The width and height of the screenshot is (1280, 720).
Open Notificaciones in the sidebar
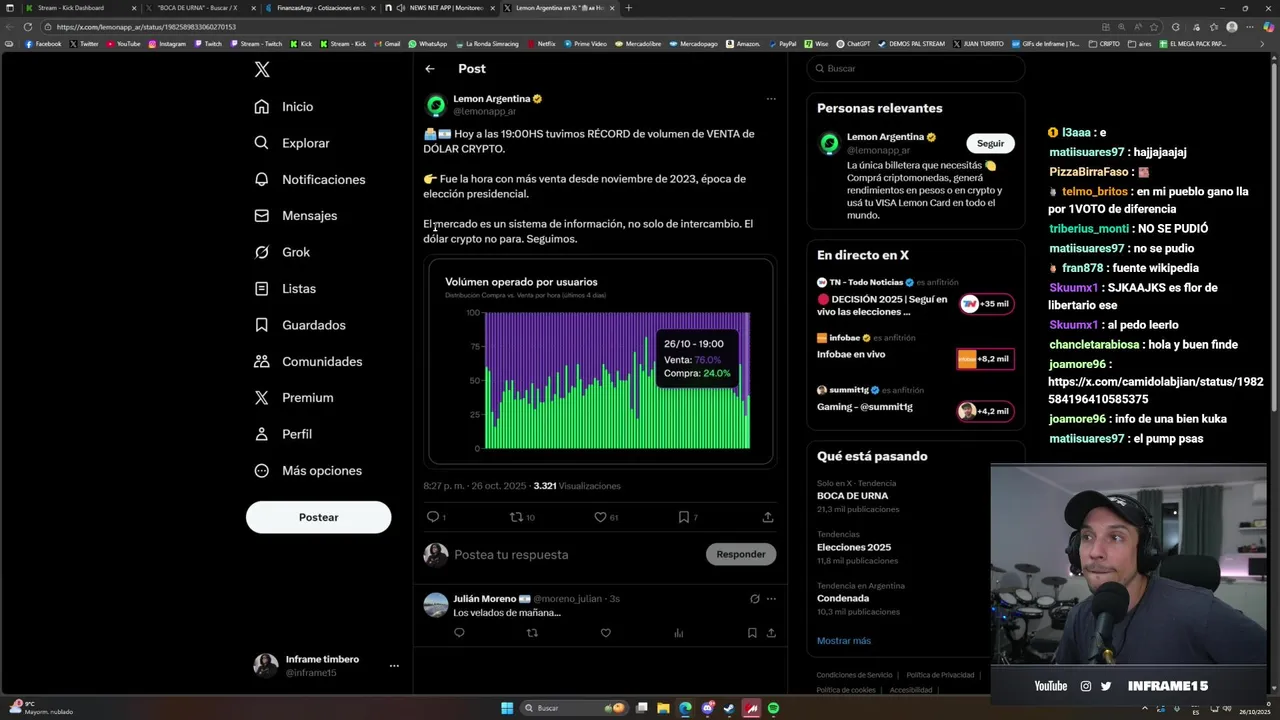point(310,180)
